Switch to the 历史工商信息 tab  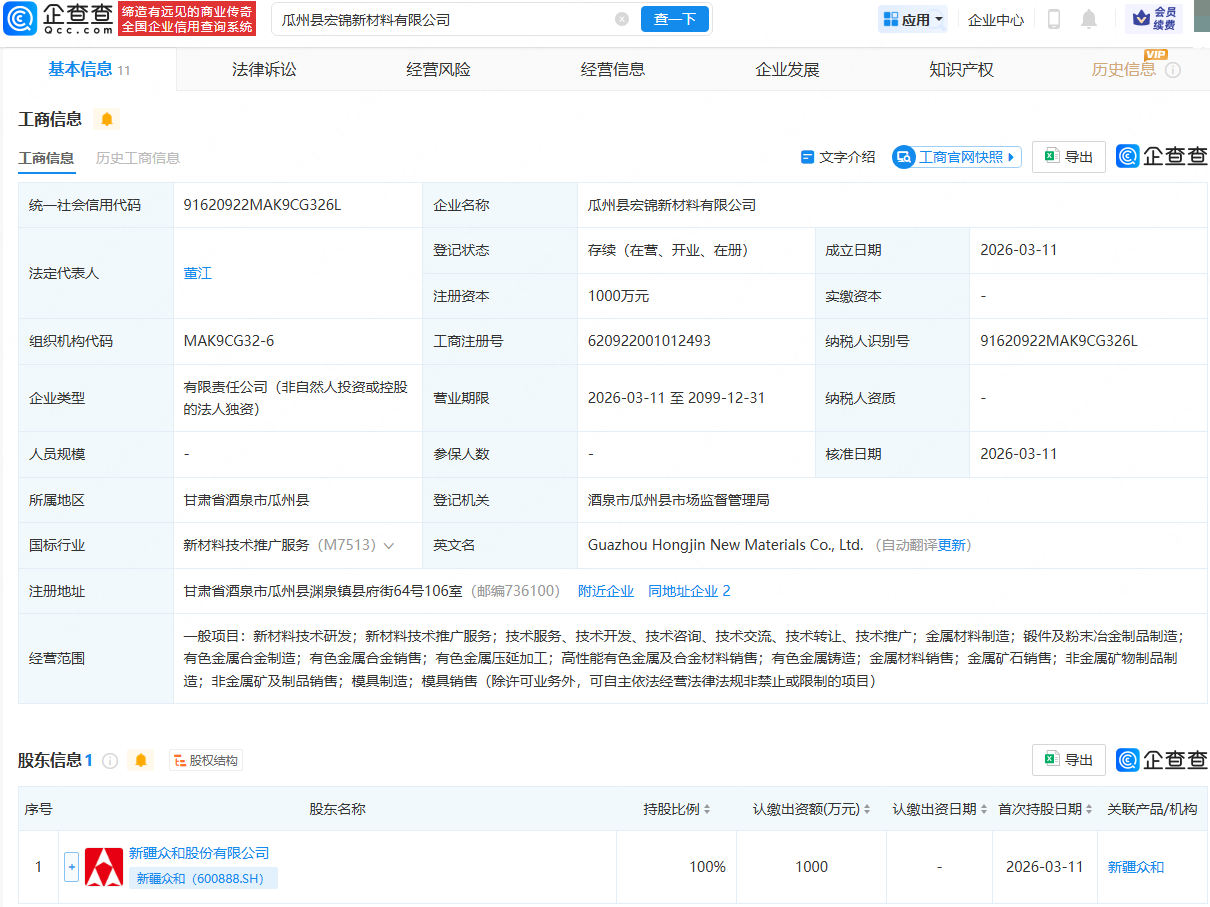138,158
